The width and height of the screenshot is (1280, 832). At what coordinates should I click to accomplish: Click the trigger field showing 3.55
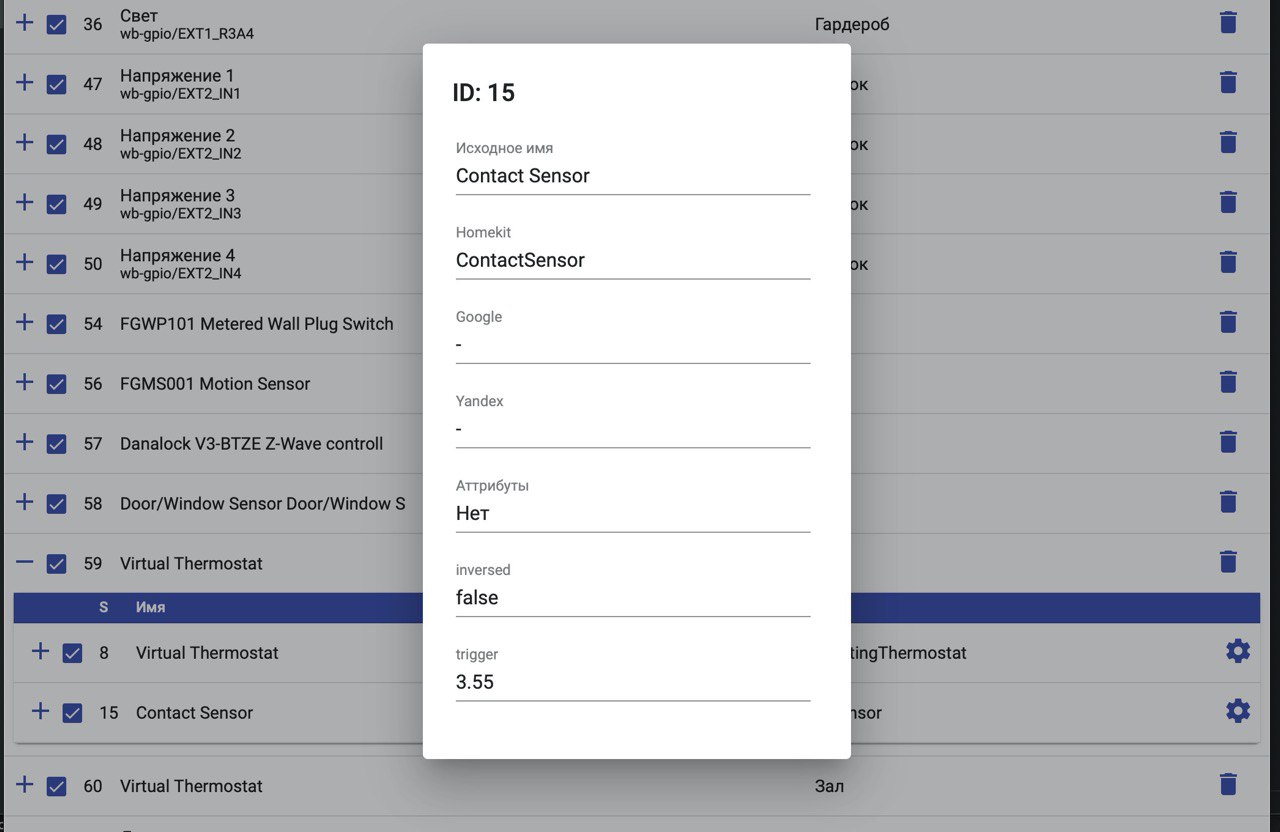click(633, 682)
